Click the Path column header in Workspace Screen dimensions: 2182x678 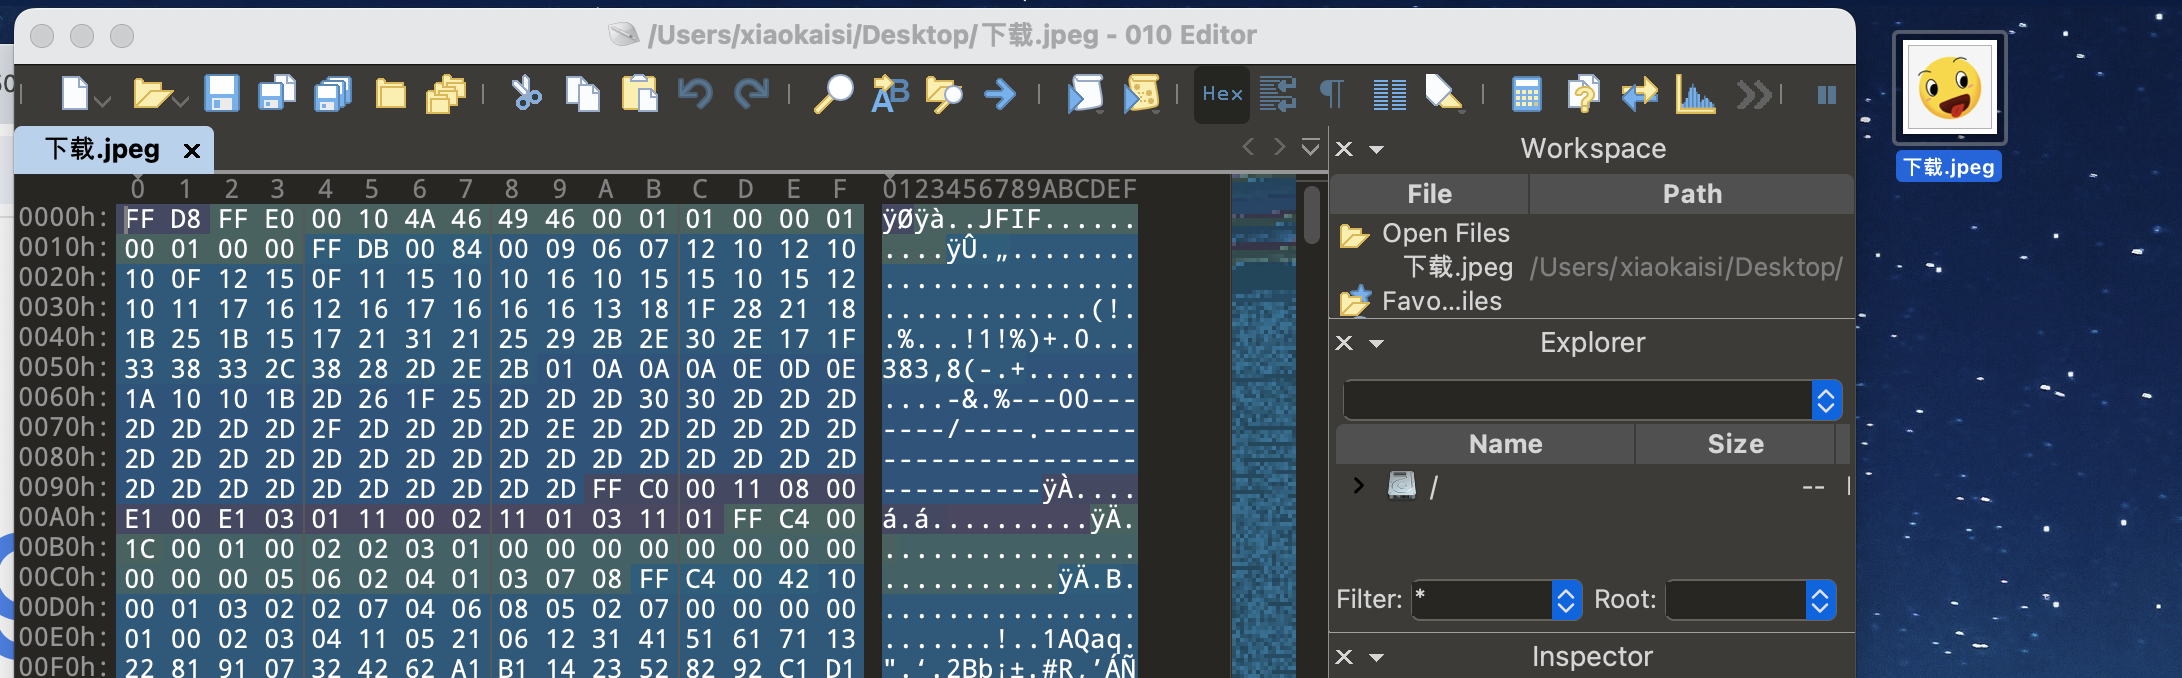pos(1691,194)
